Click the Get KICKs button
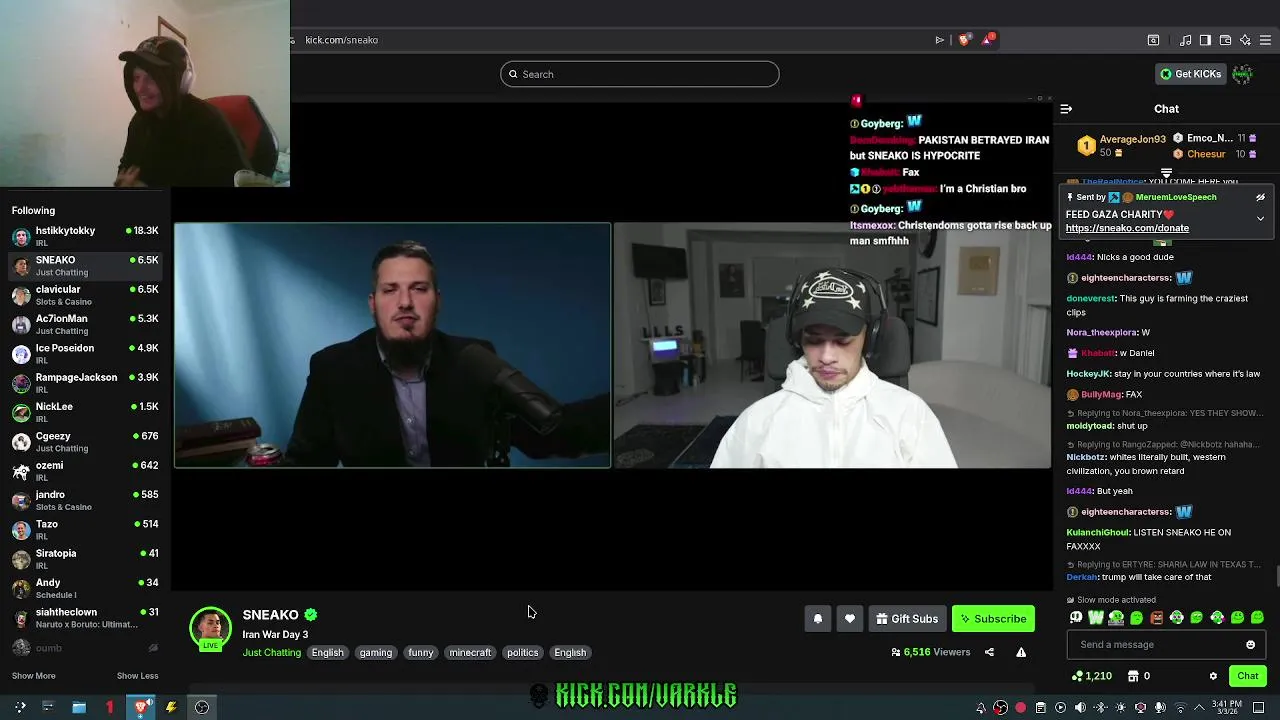The image size is (1280, 720). (1190, 74)
